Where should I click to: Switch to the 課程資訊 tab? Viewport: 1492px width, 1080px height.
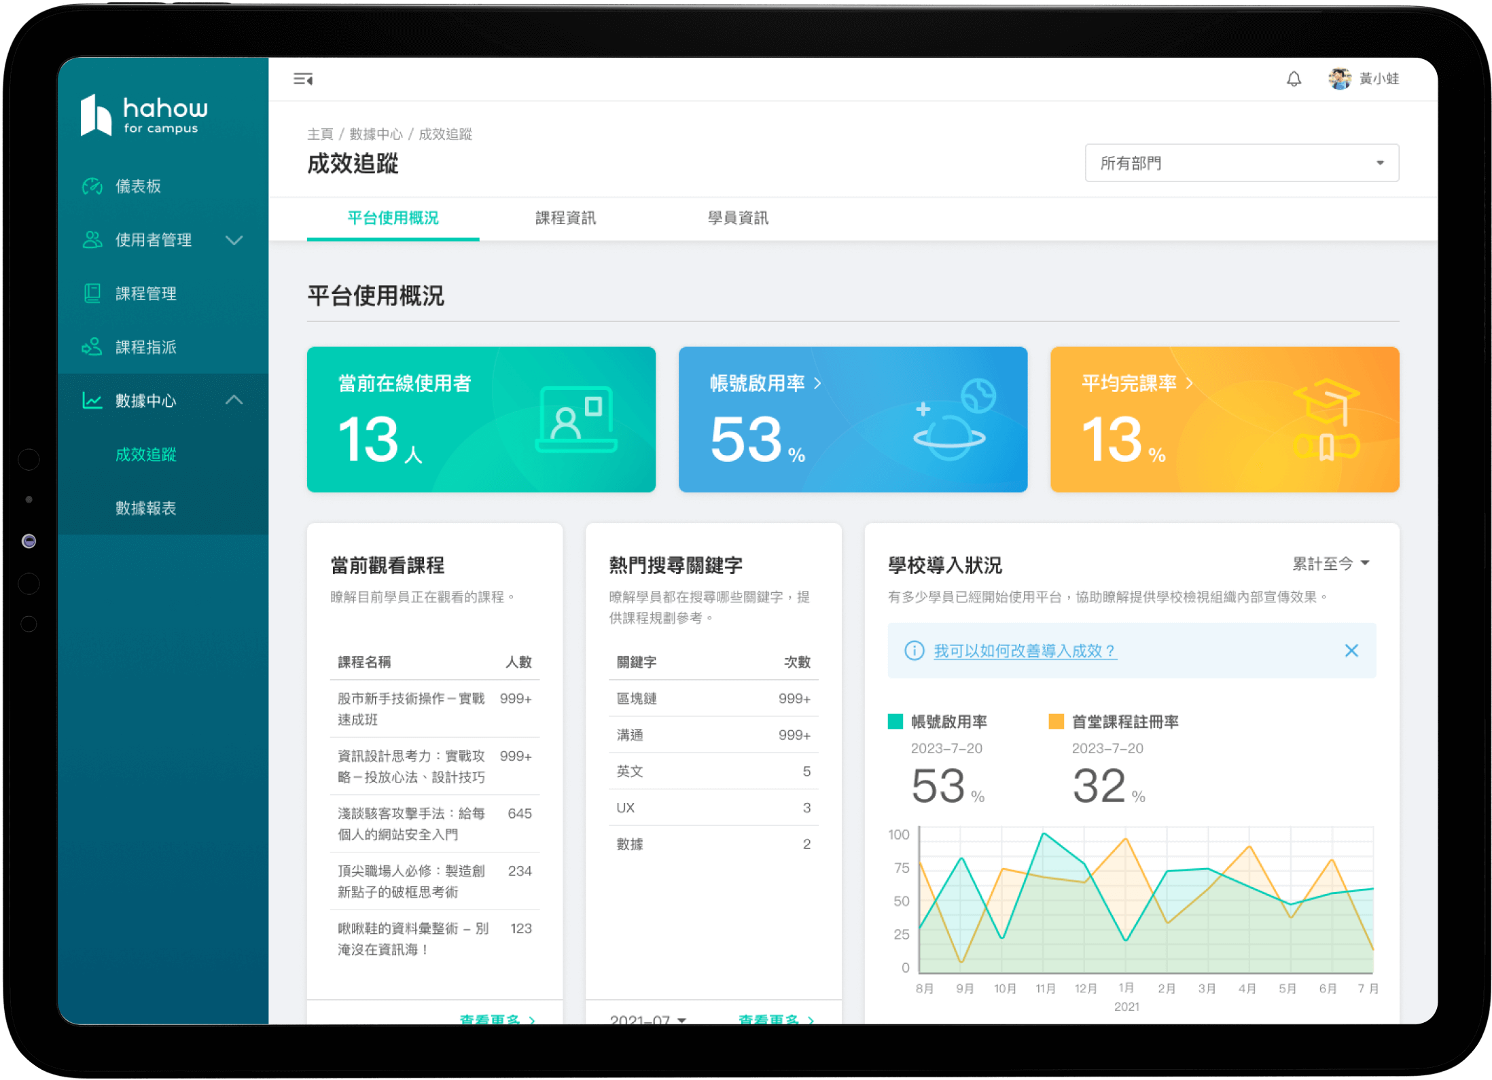pyautogui.click(x=565, y=218)
